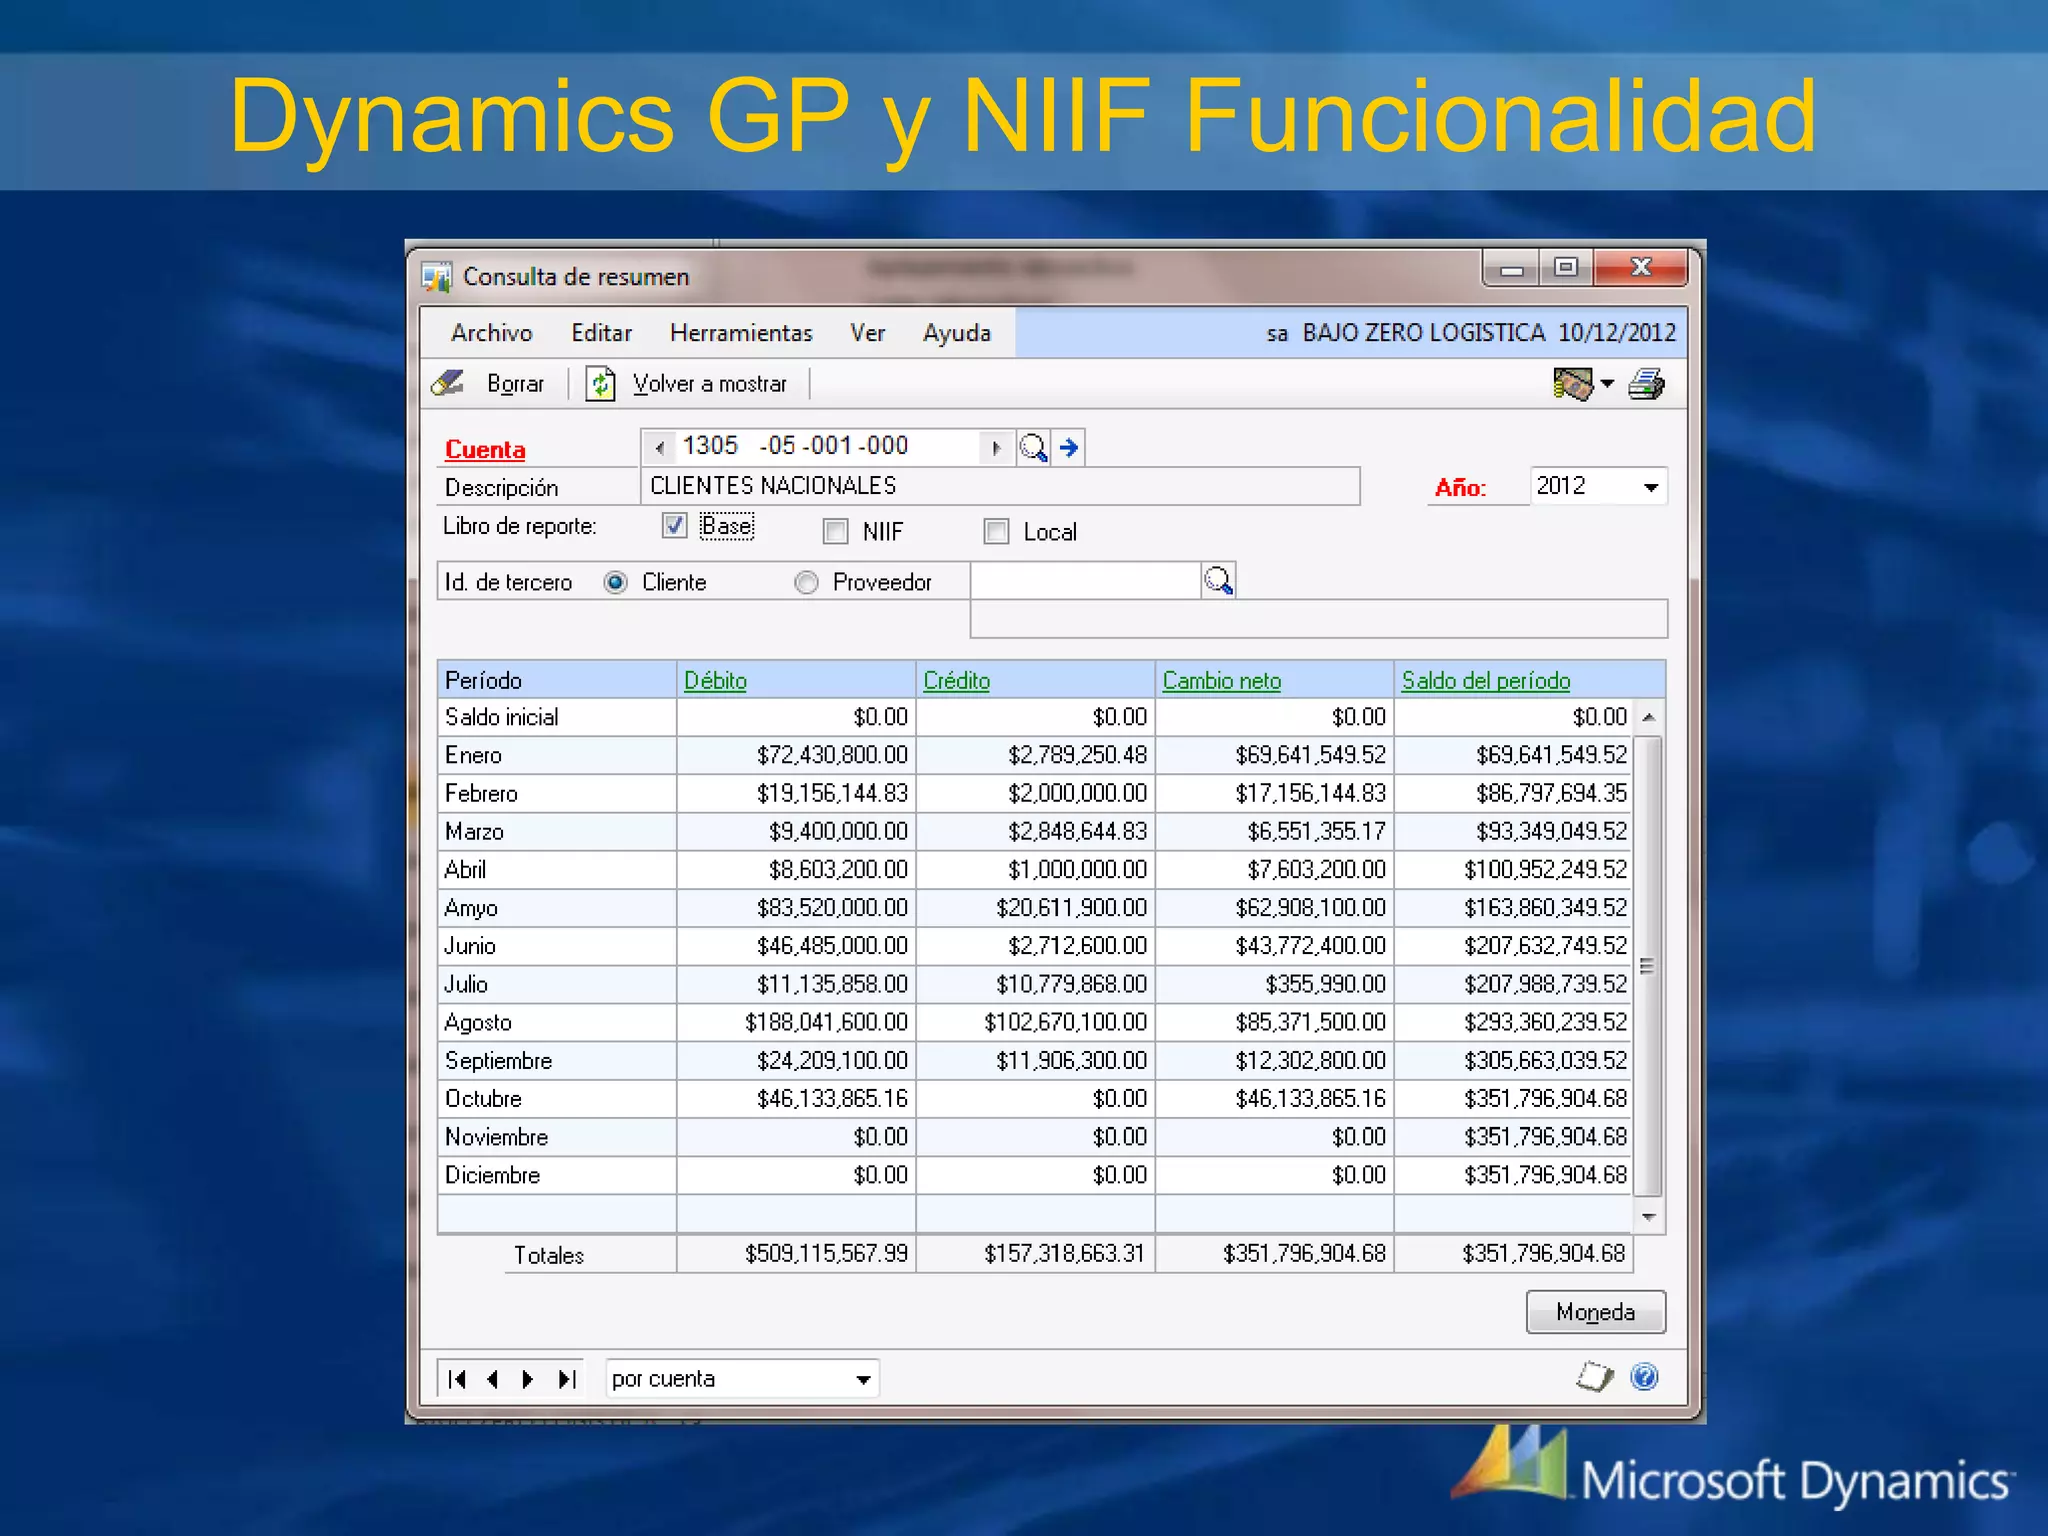Click the Amyo period row
Screen dimensions: 2048x1536
[1036, 908]
